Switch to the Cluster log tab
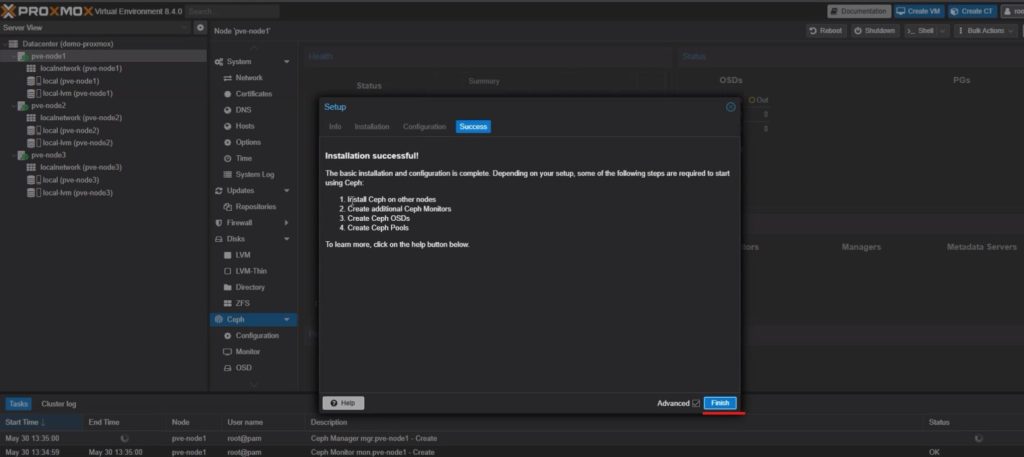Image resolution: width=1024 pixels, height=457 pixels. tap(59, 404)
